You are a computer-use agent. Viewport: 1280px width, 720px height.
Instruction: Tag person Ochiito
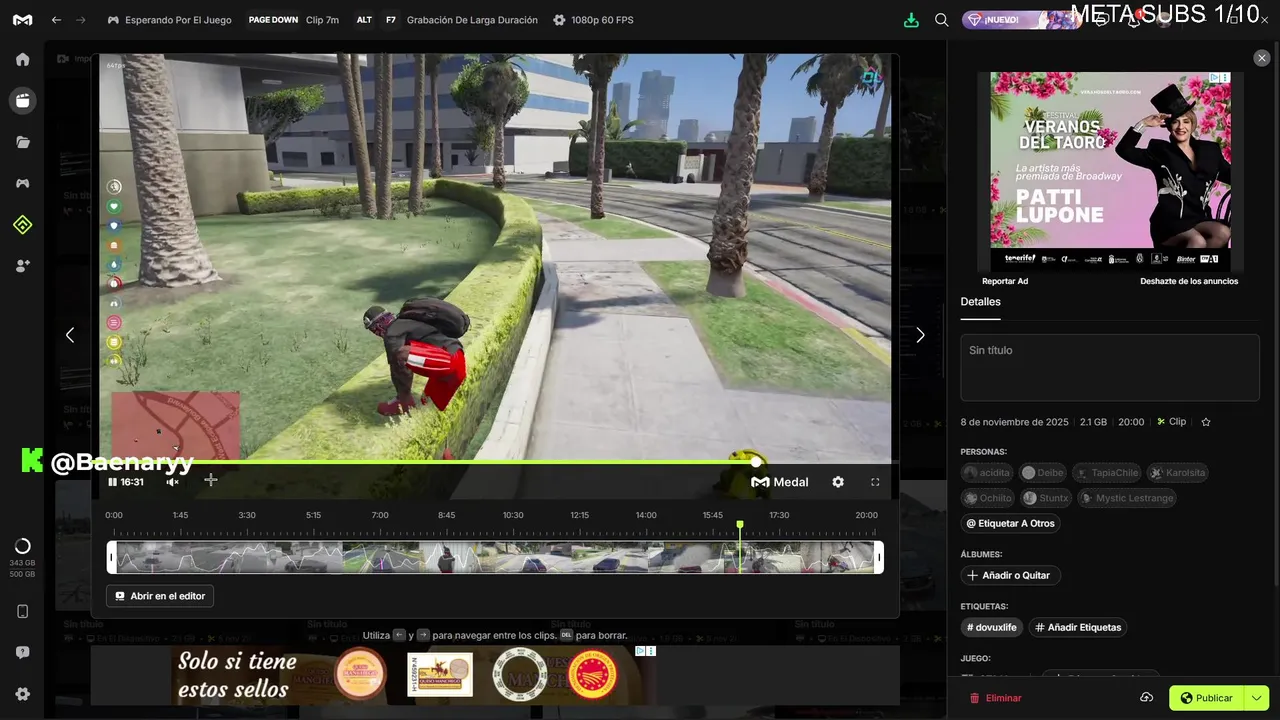988,498
